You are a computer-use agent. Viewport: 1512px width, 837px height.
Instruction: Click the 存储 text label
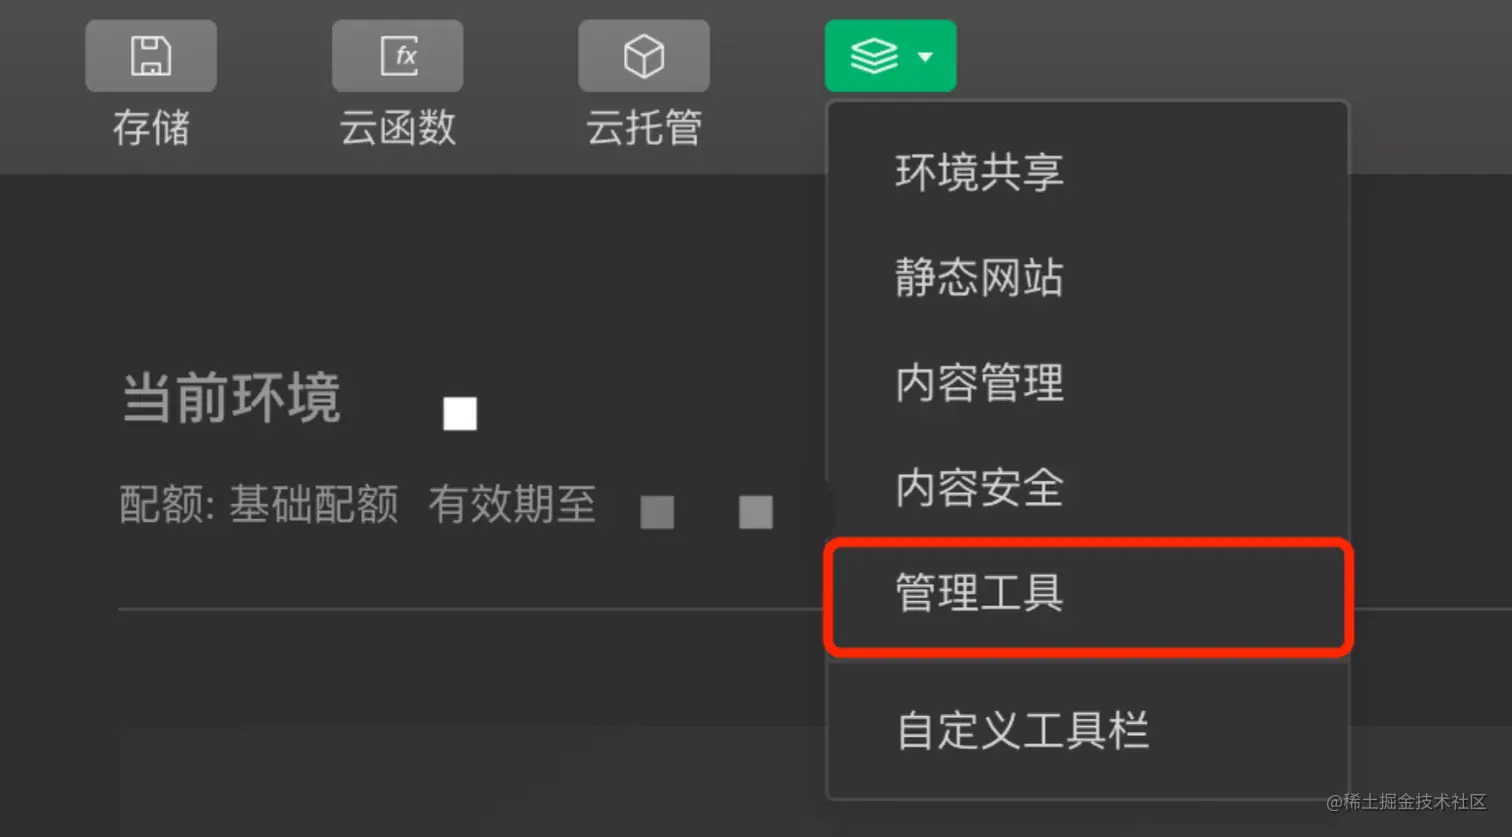coord(151,128)
